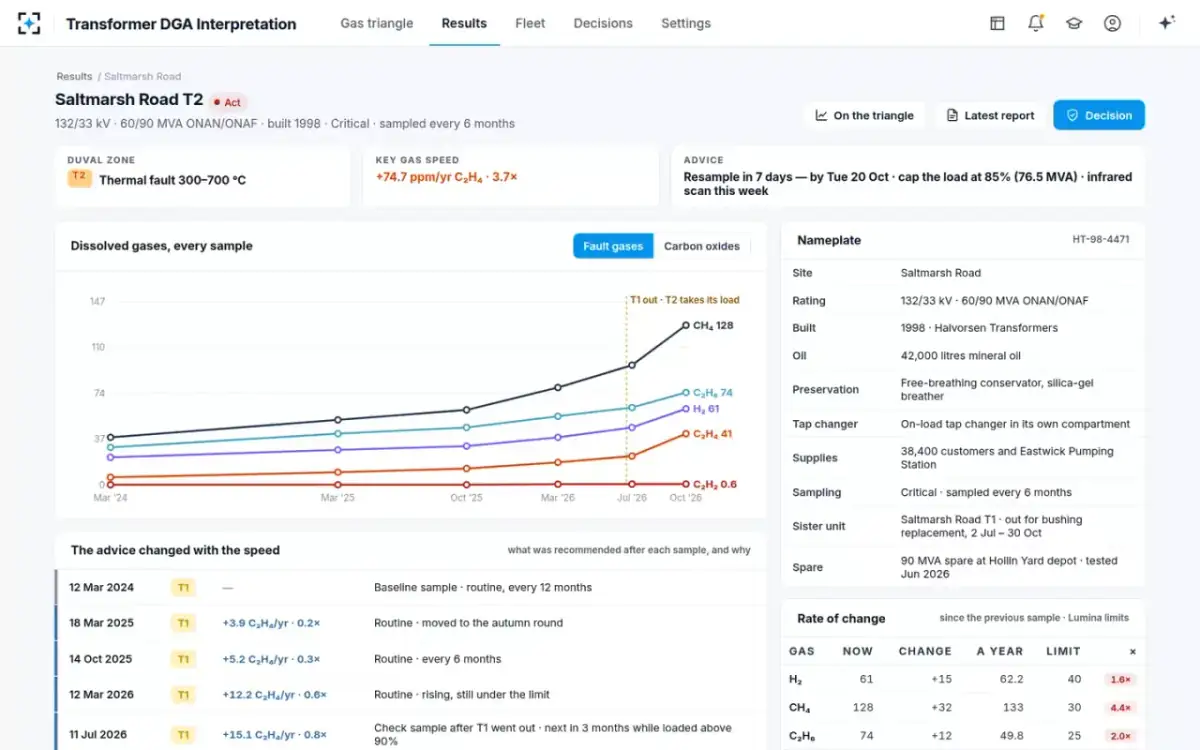
Task: Open the Gas triangle tab
Action: tap(377, 23)
